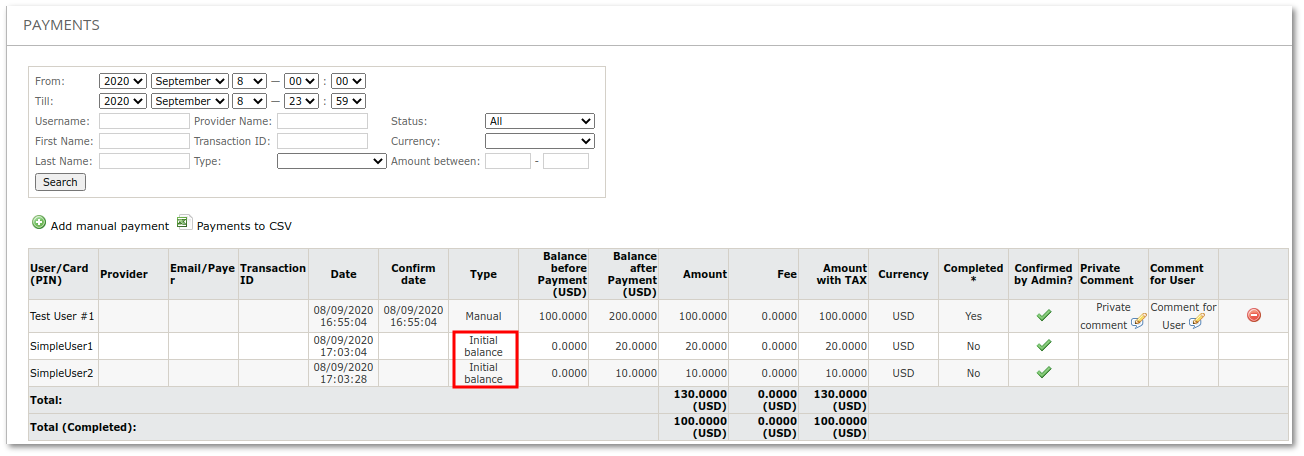The image size is (1304, 456).
Task: Open the Type filter dropdown
Action: click(331, 161)
